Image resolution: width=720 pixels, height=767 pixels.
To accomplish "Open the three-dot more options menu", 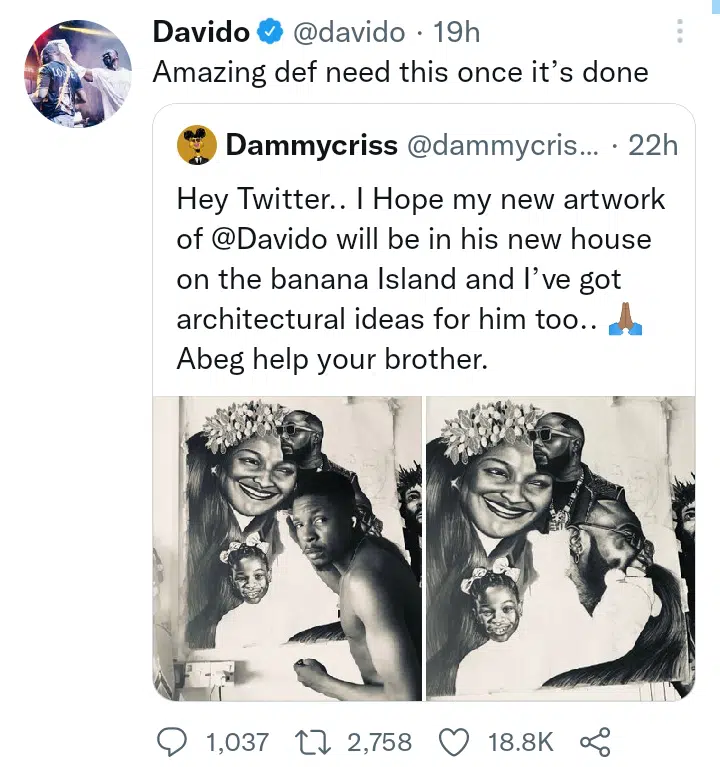I will (x=680, y=32).
